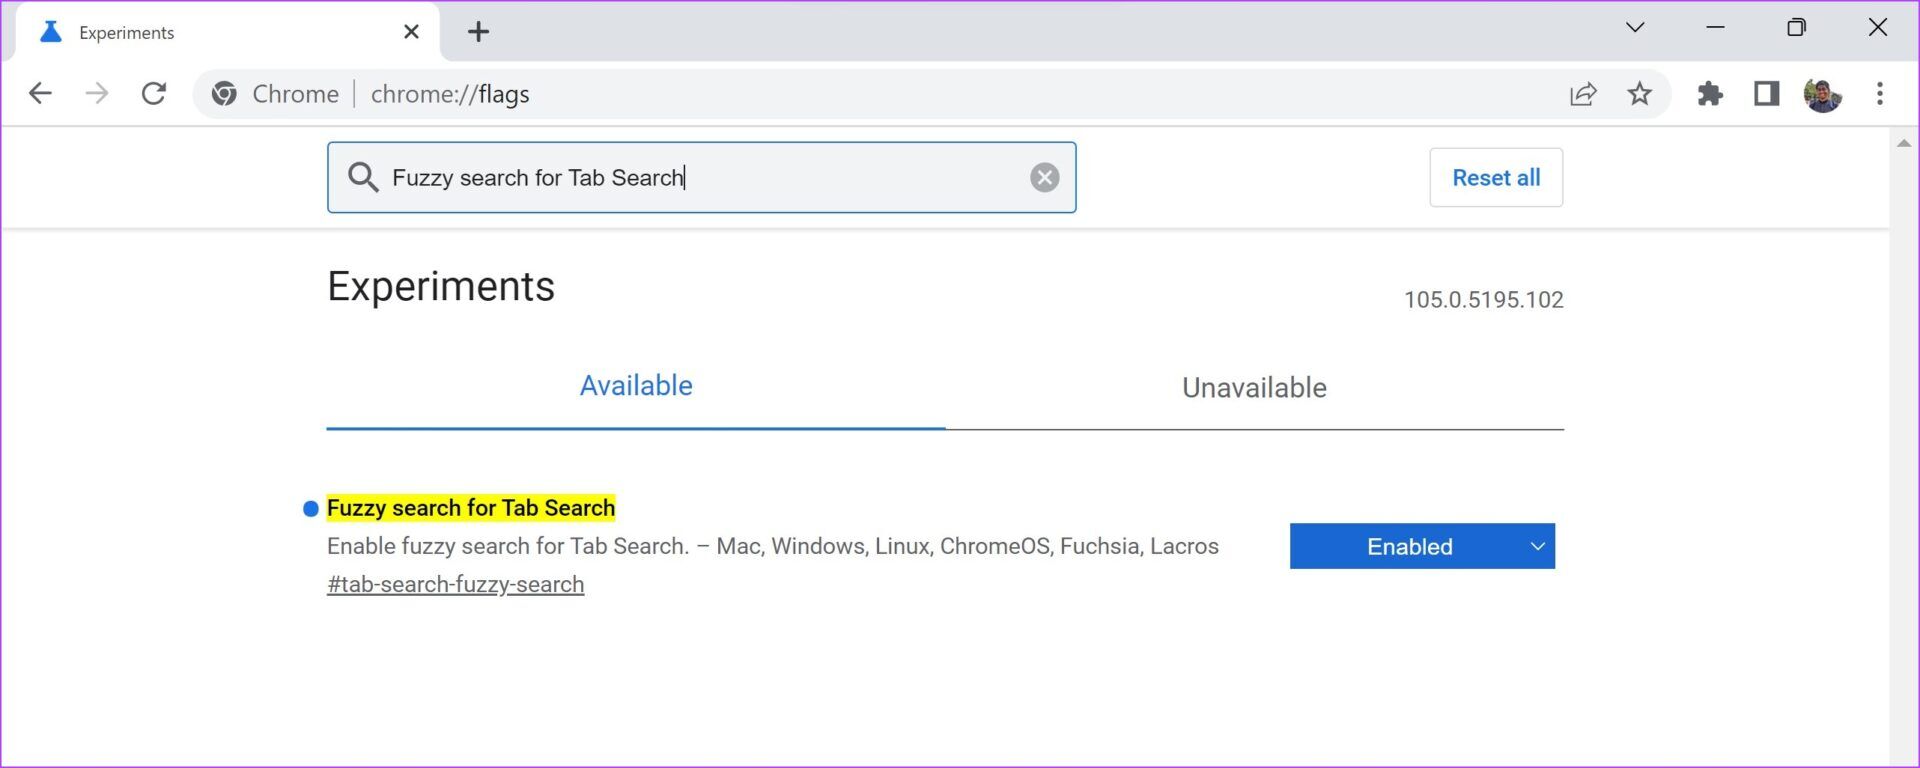Open the #tab-search-fuzzy-search link
Screen dimensions: 1920x768
tap(455, 585)
